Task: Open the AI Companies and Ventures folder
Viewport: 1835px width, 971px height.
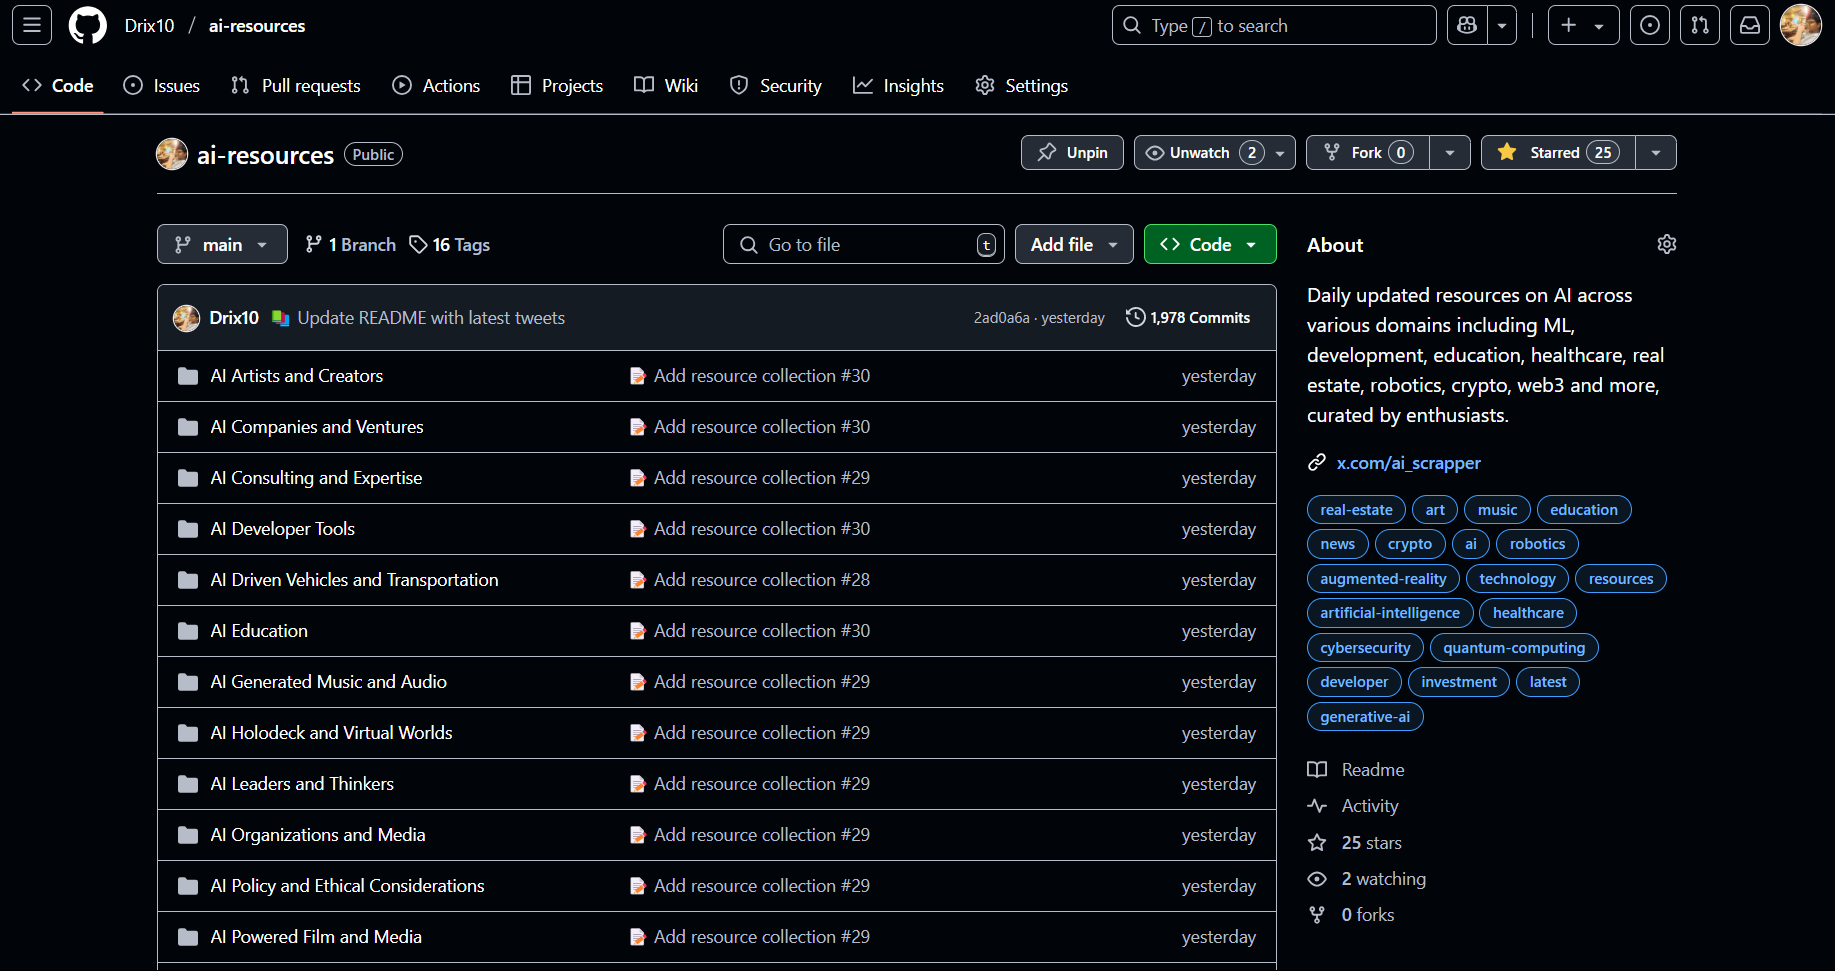Action: 317,426
